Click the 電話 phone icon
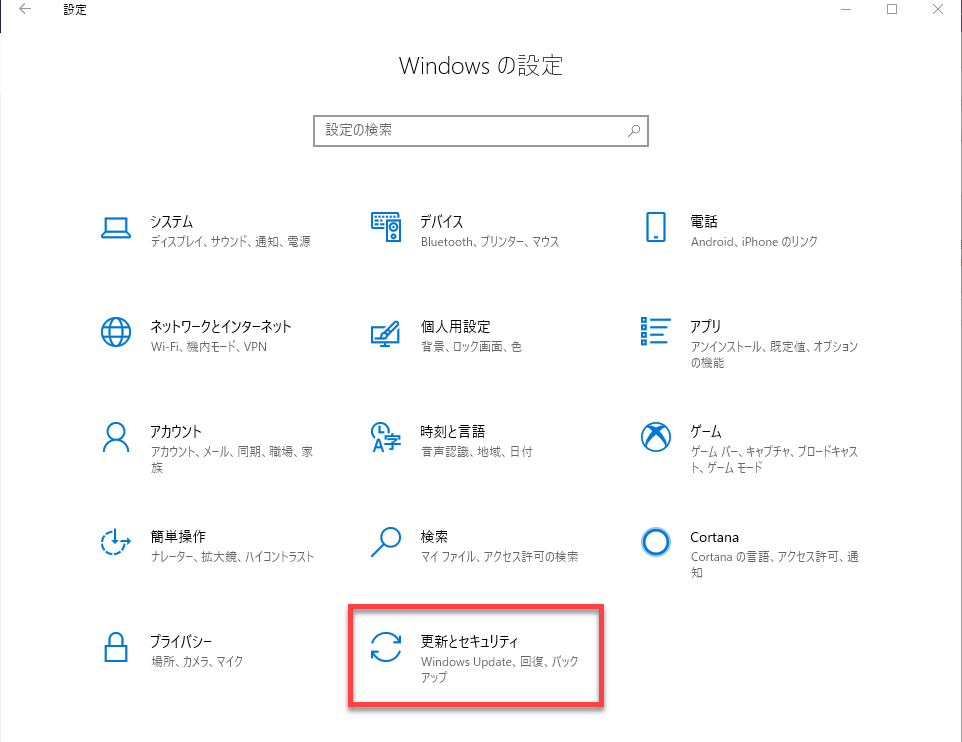 [x=656, y=227]
